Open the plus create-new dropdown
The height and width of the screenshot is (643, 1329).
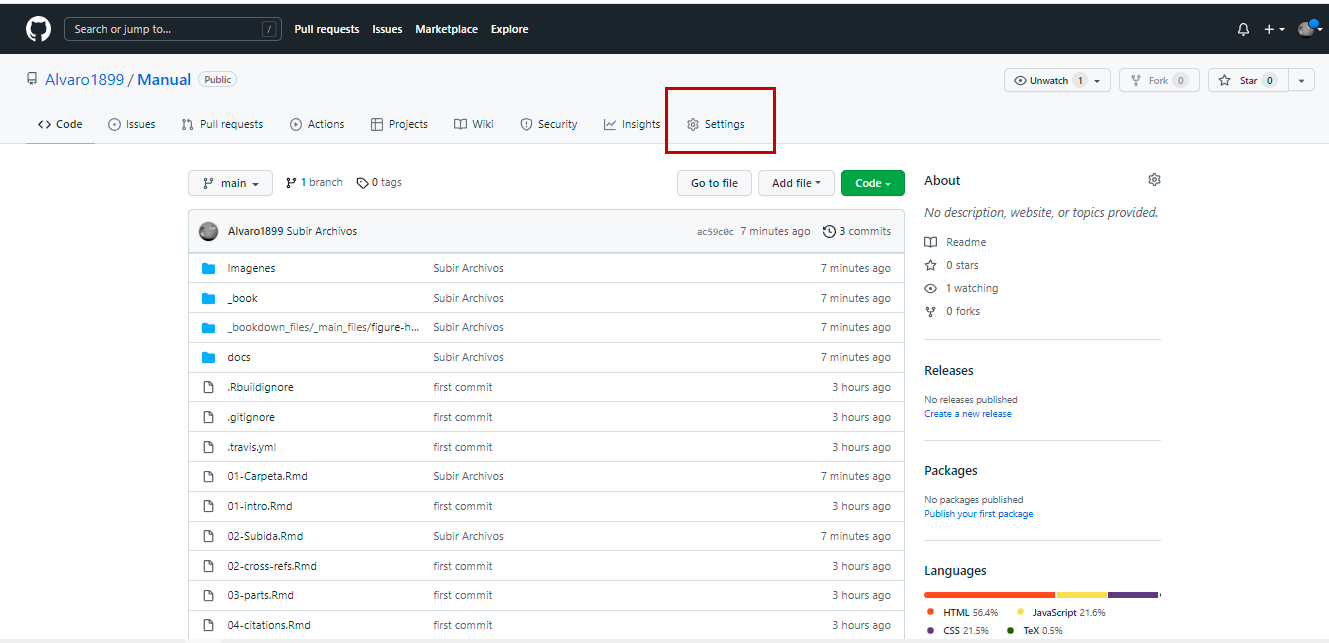click(1274, 30)
